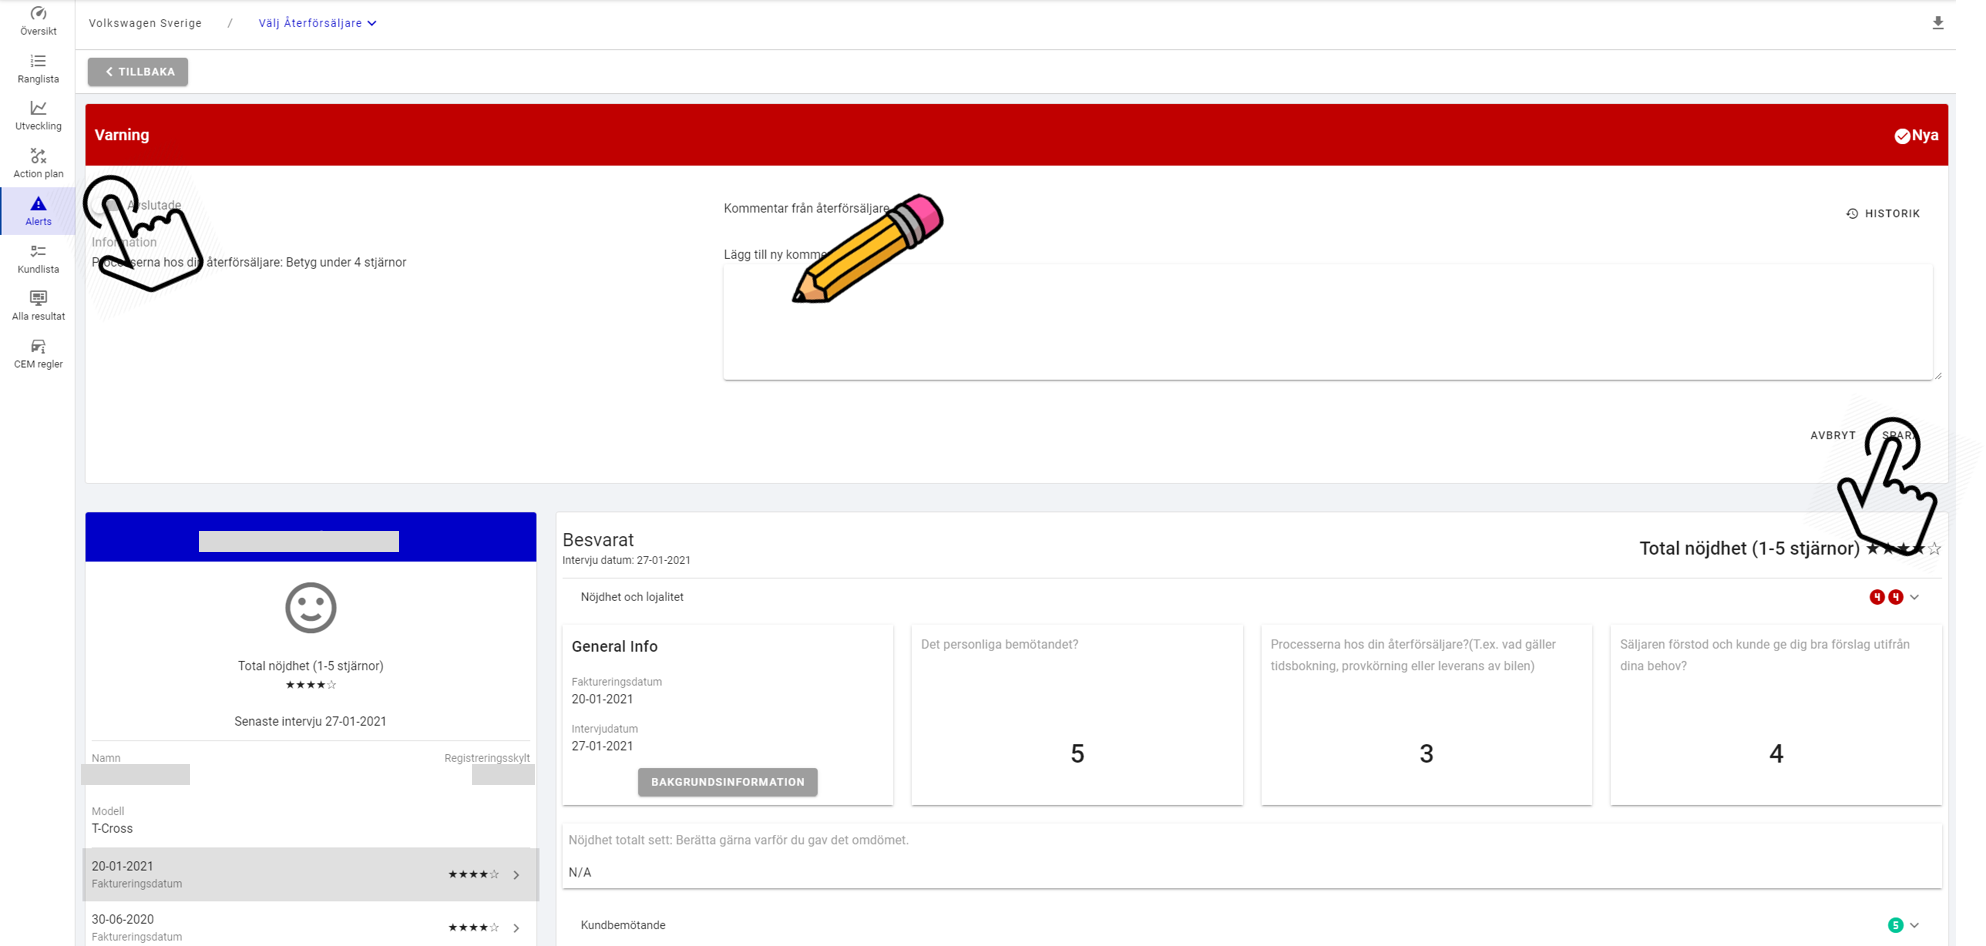The height and width of the screenshot is (946, 1986).
Task: Click the Bakgrundsinformation button
Action: [727, 782]
